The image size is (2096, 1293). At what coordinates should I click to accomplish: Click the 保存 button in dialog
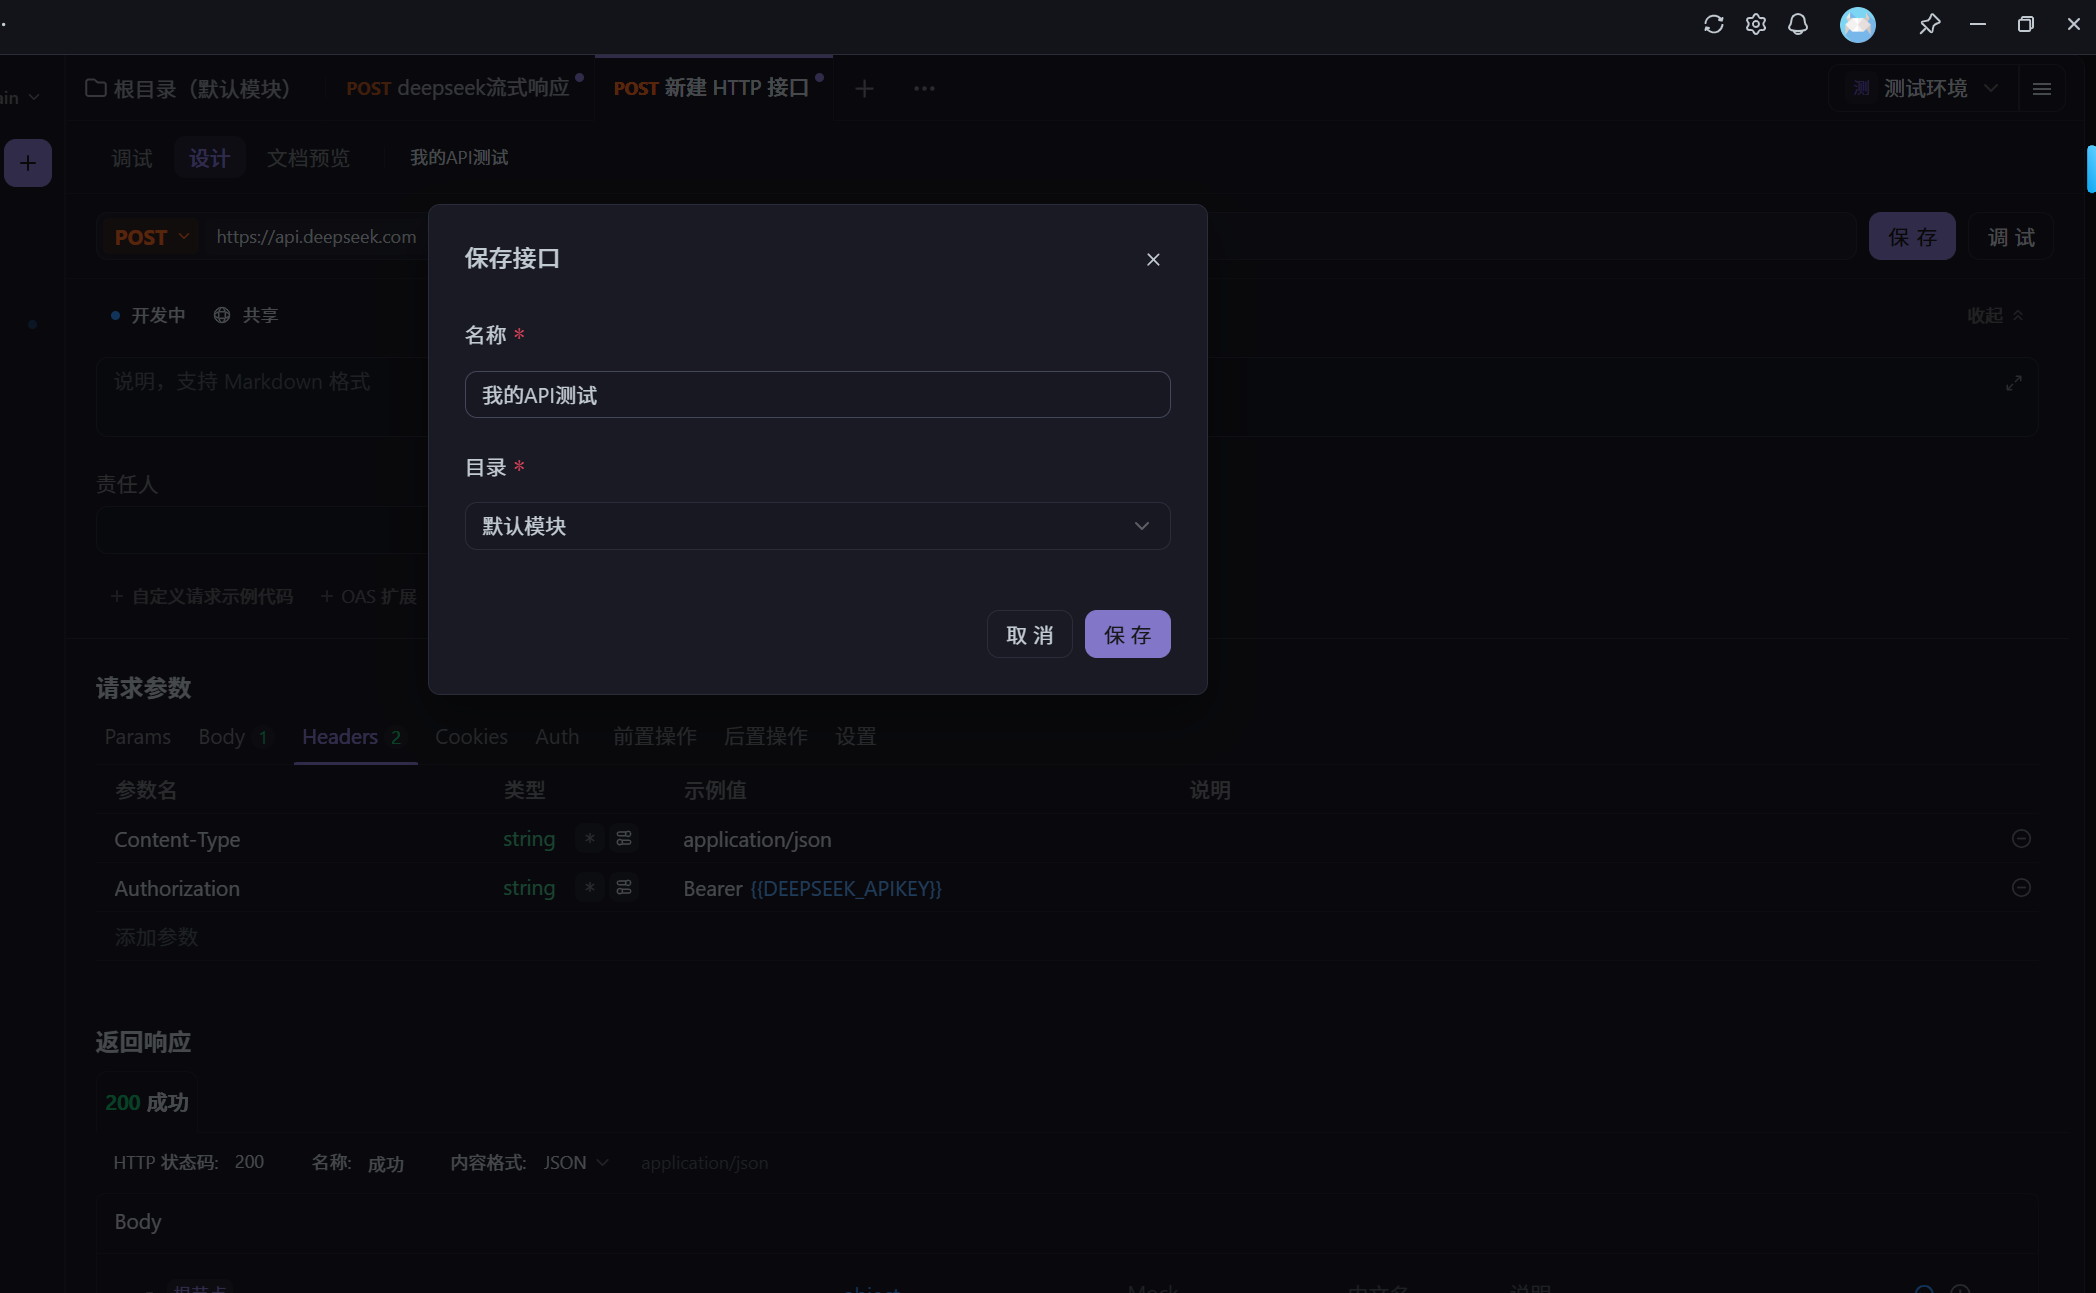click(x=1127, y=635)
